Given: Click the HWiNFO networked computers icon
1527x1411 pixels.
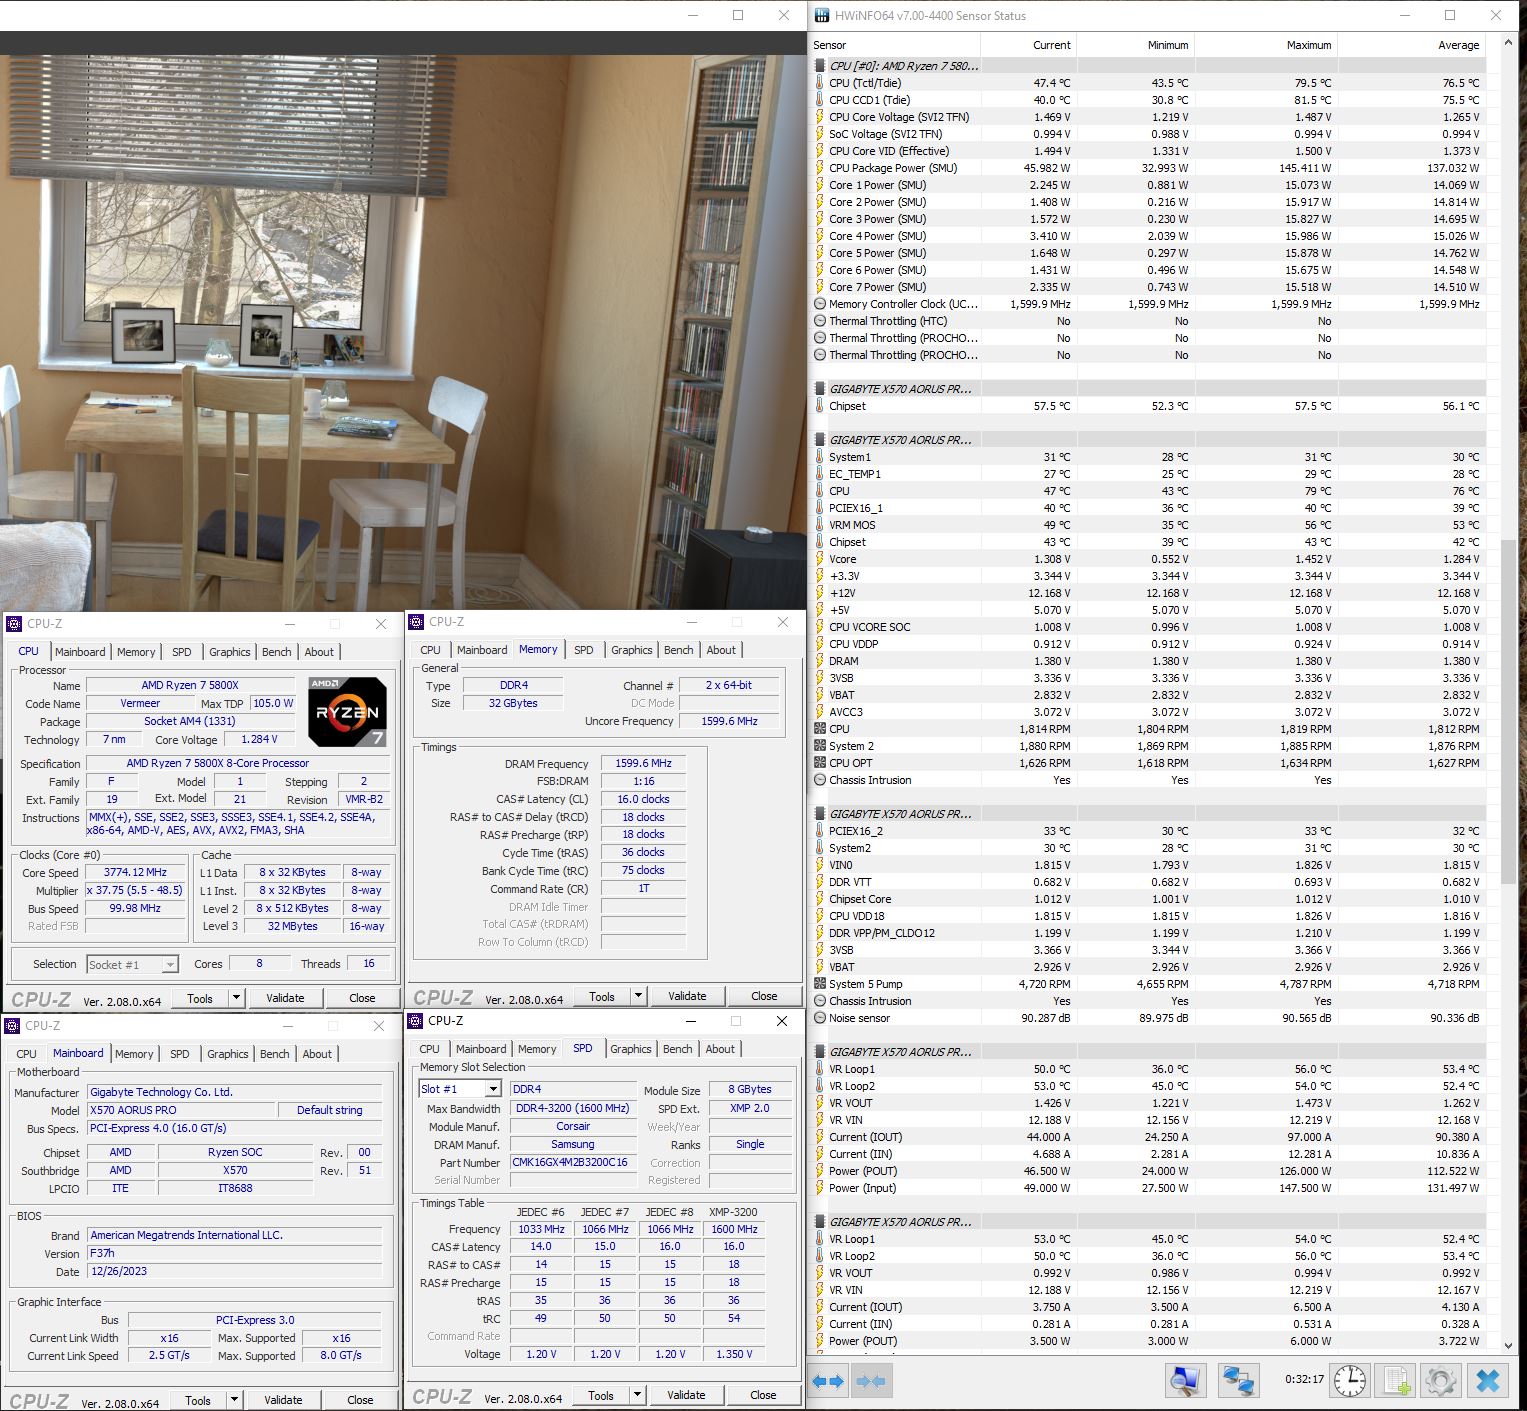Looking at the screenshot, I should (1238, 1381).
